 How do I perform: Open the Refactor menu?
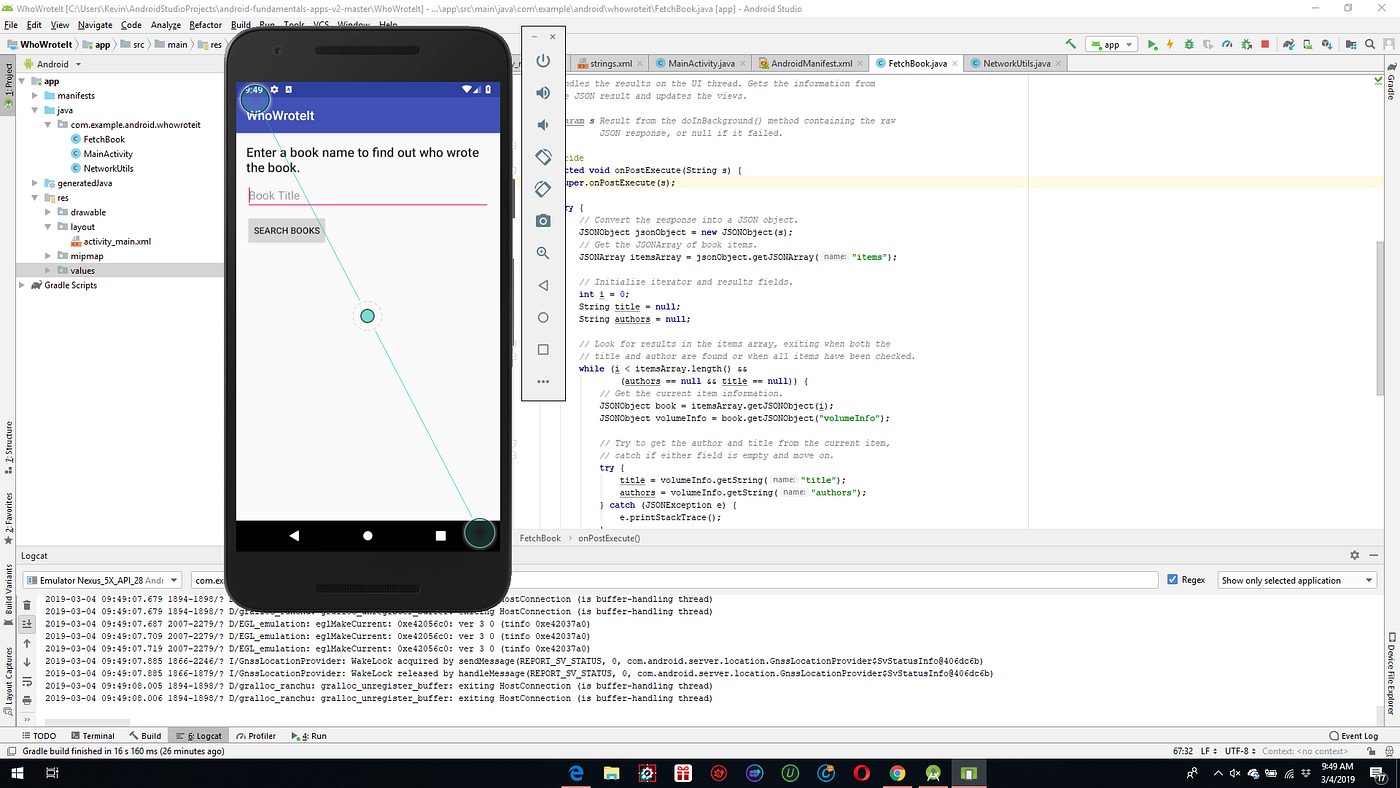[205, 25]
